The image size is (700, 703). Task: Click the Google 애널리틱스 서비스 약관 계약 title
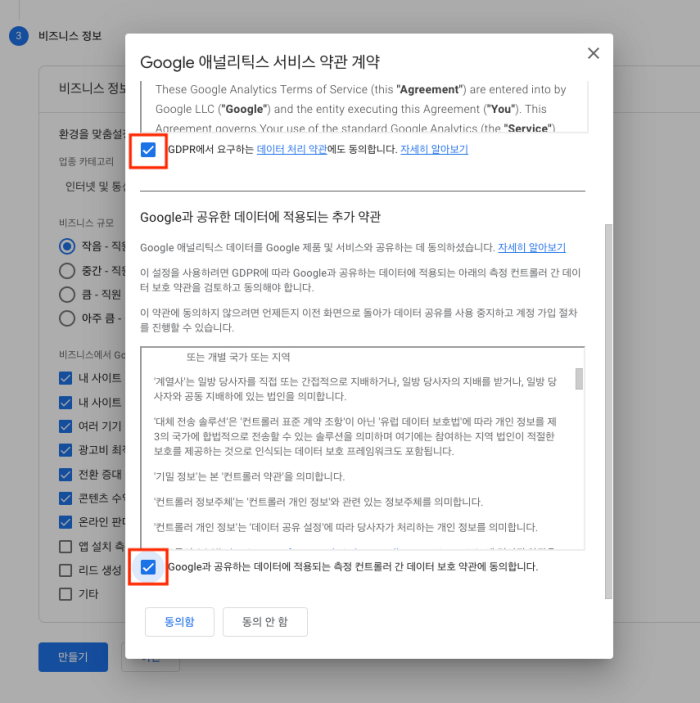coord(260,62)
